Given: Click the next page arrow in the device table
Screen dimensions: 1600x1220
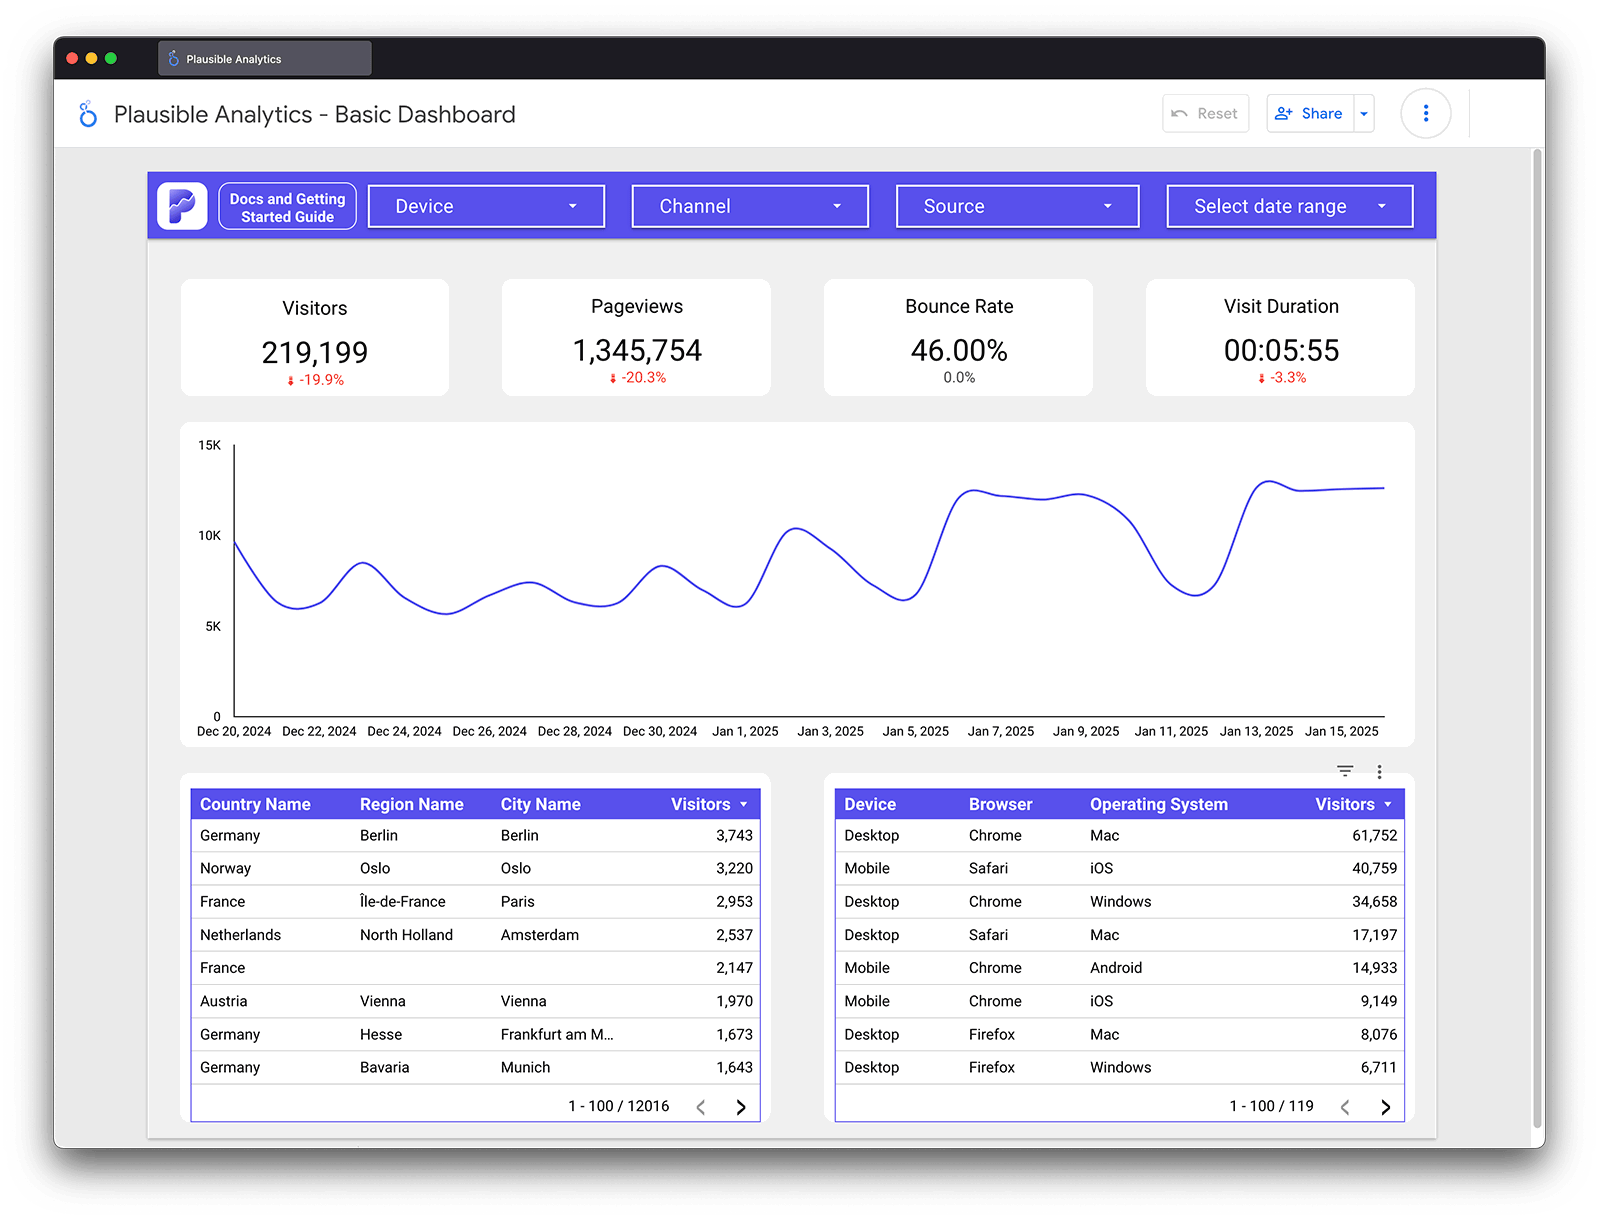Looking at the screenshot, I should [x=1386, y=1107].
